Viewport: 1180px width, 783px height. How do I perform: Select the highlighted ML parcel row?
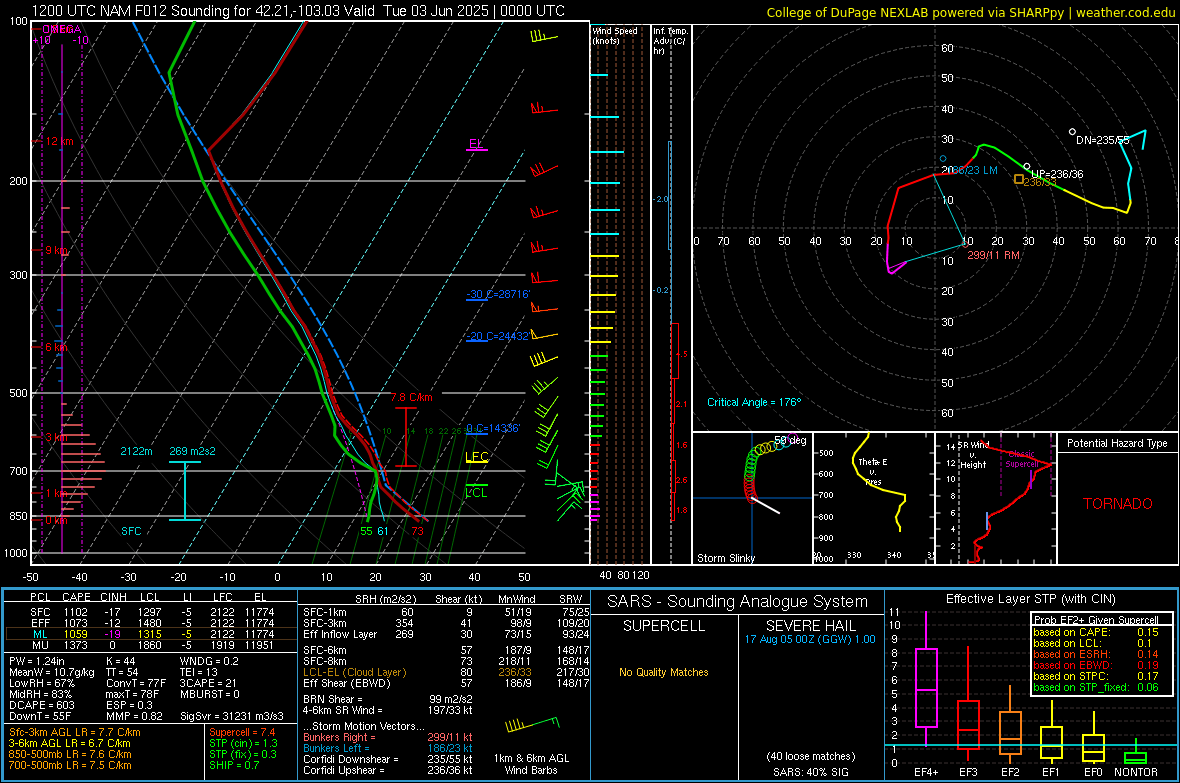coord(151,634)
